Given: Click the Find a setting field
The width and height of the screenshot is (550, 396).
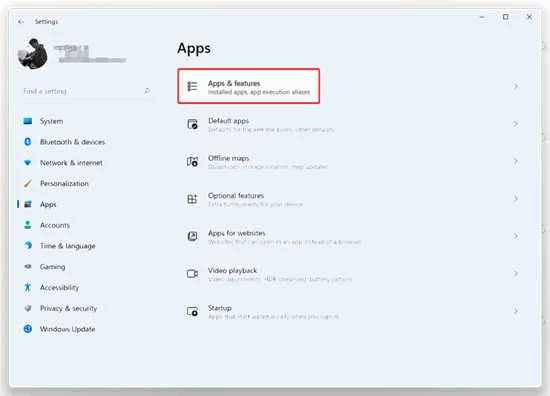Looking at the screenshot, I should [87, 91].
